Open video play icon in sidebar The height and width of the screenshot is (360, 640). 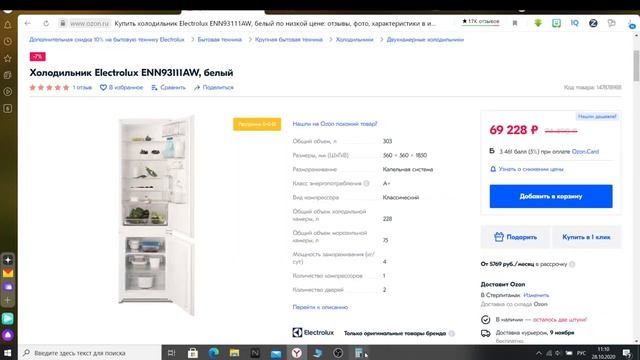coord(7,92)
